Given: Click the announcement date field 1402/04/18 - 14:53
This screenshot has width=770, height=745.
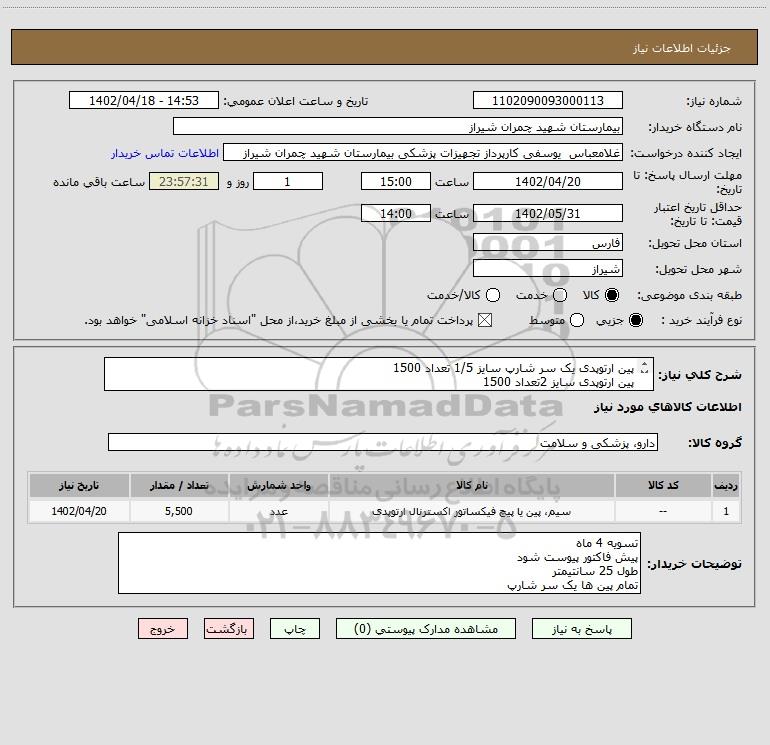Looking at the screenshot, I should pyautogui.click(x=144, y=100).
